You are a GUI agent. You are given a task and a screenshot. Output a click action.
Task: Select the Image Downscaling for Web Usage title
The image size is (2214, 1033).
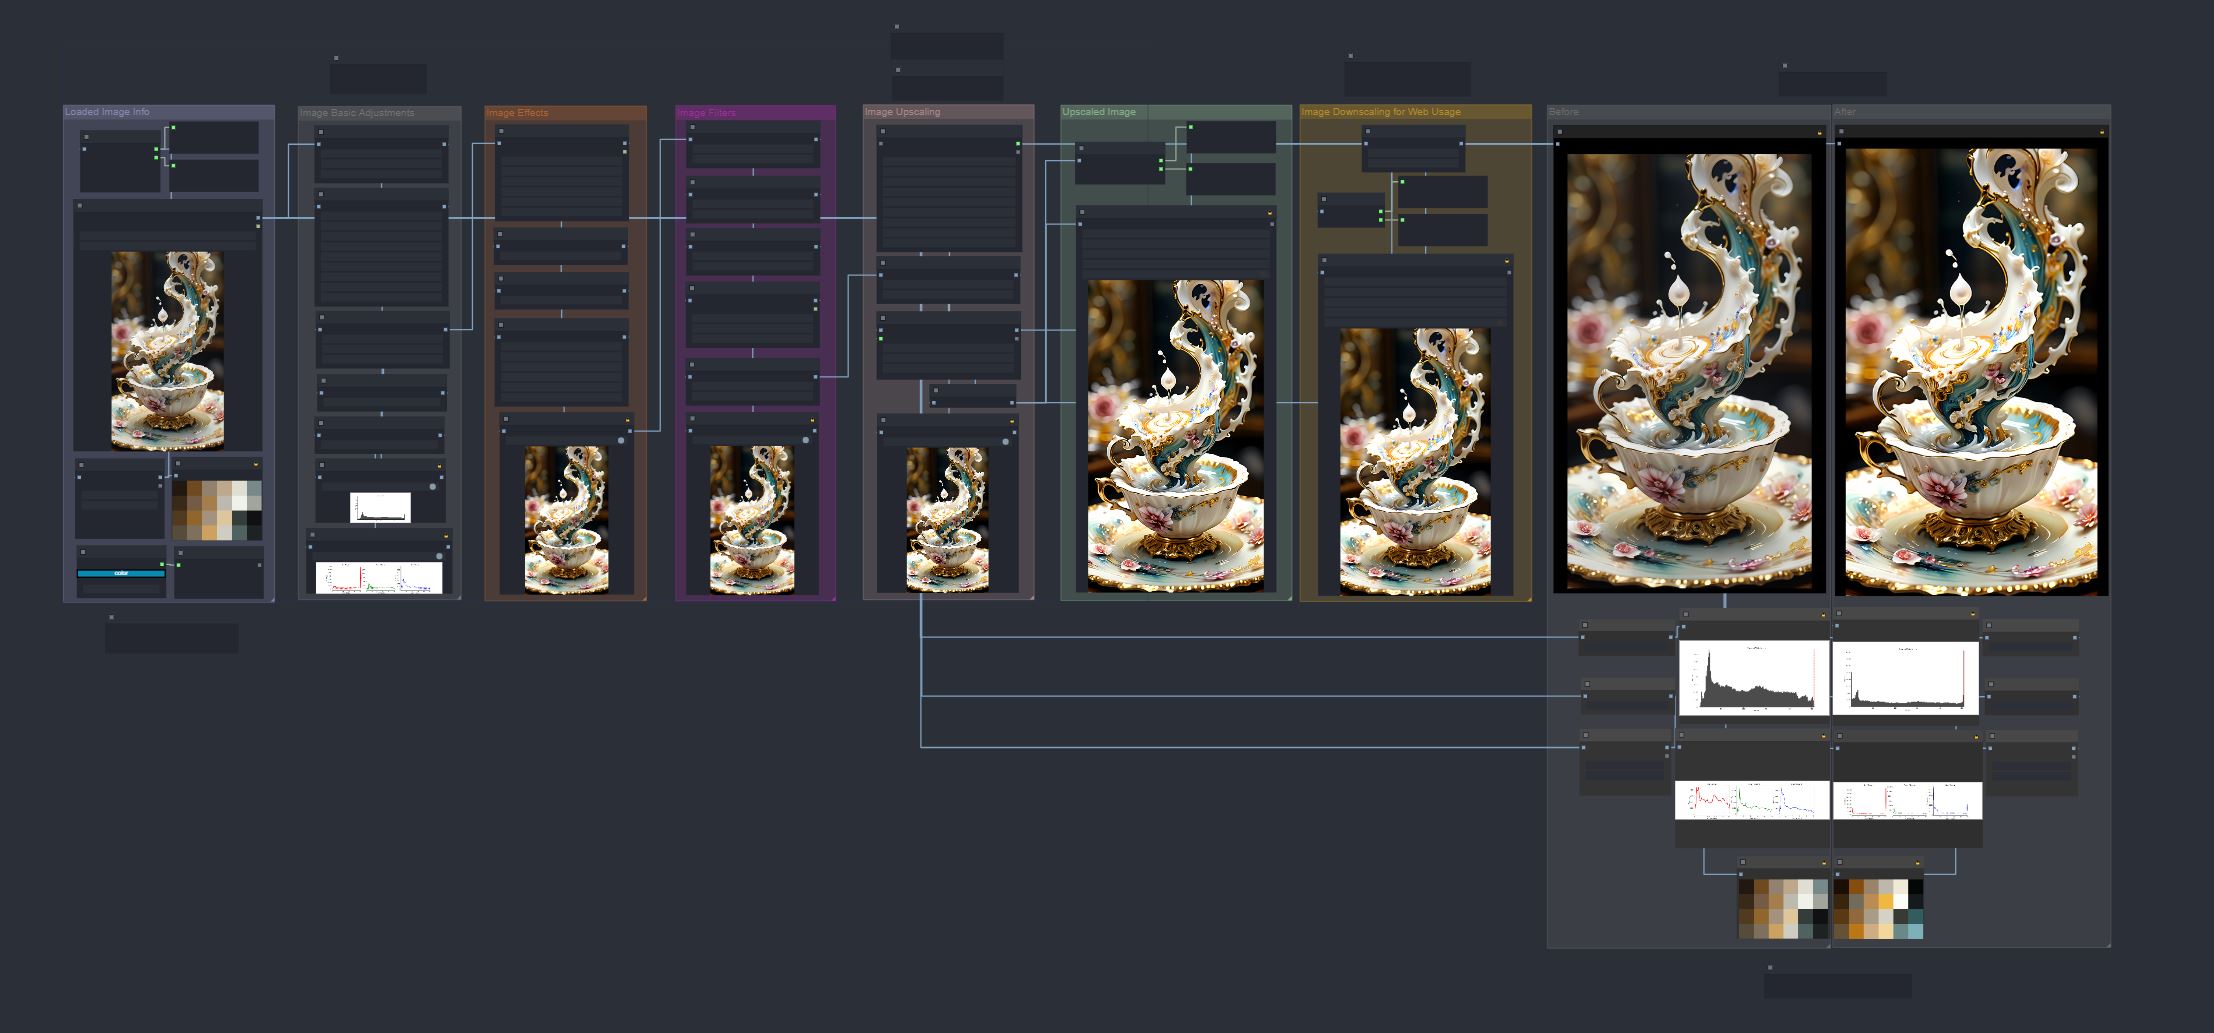click(x=1381, y=112)
